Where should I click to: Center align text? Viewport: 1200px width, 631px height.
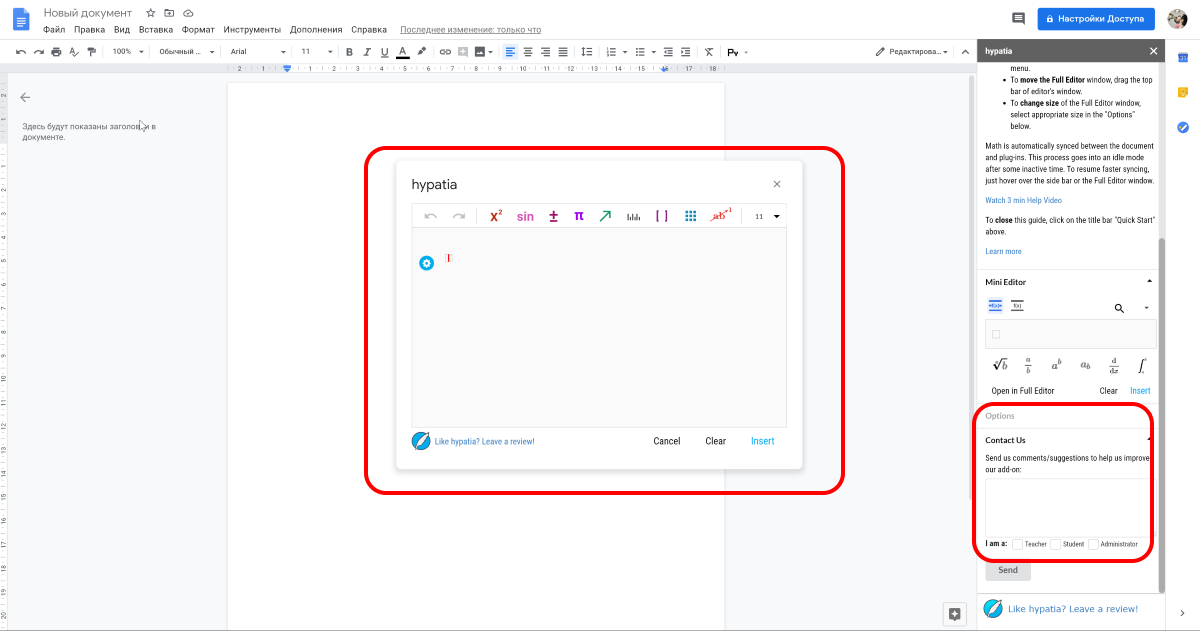(528, 51)
